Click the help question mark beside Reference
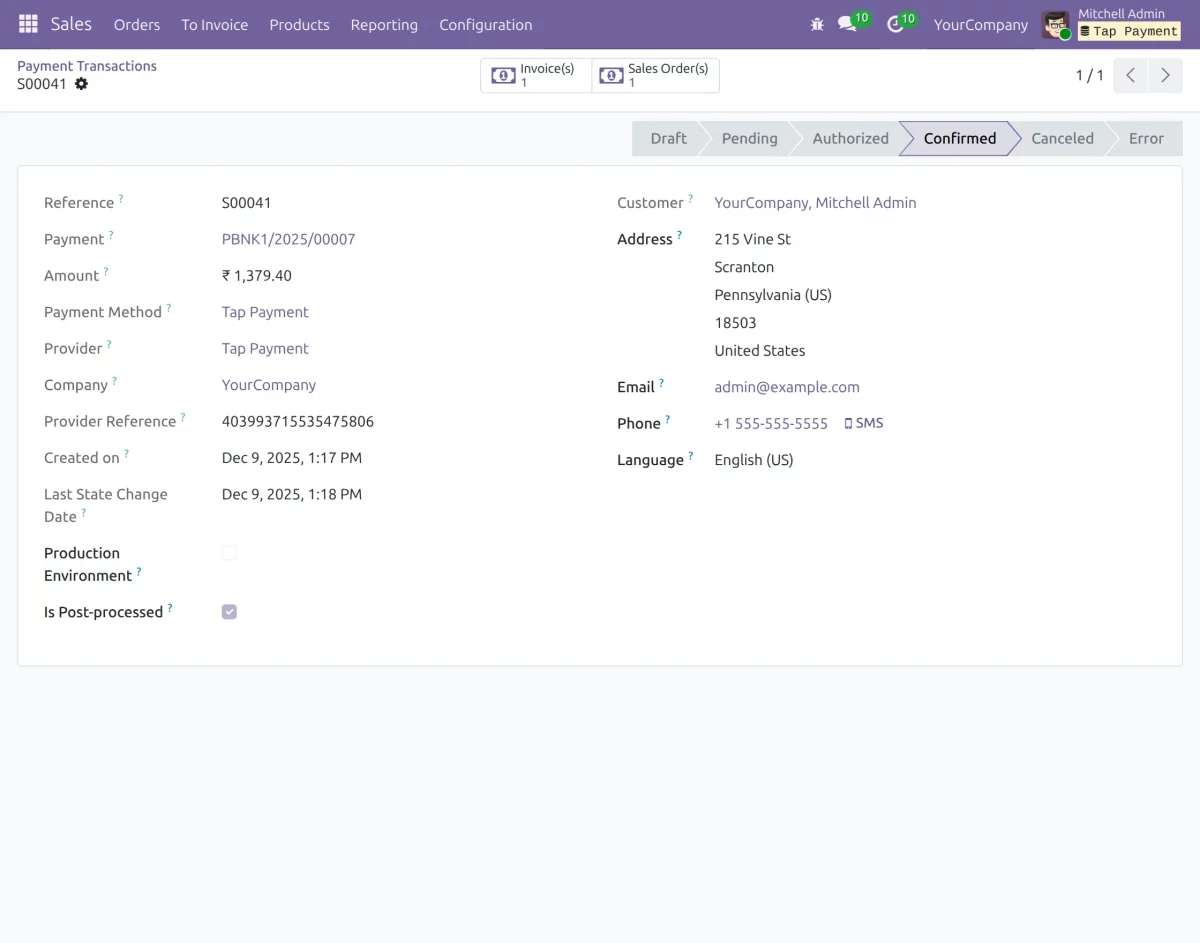1200x943 pixels. (122, 197)
